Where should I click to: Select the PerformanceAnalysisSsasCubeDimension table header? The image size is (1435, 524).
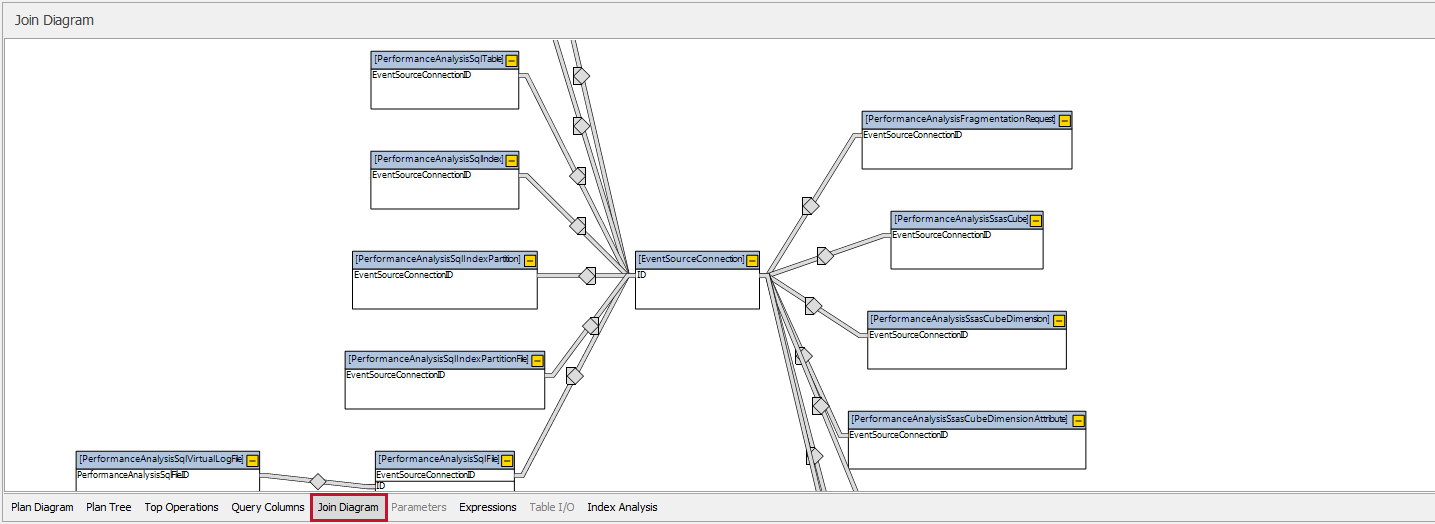click(967, 320)
